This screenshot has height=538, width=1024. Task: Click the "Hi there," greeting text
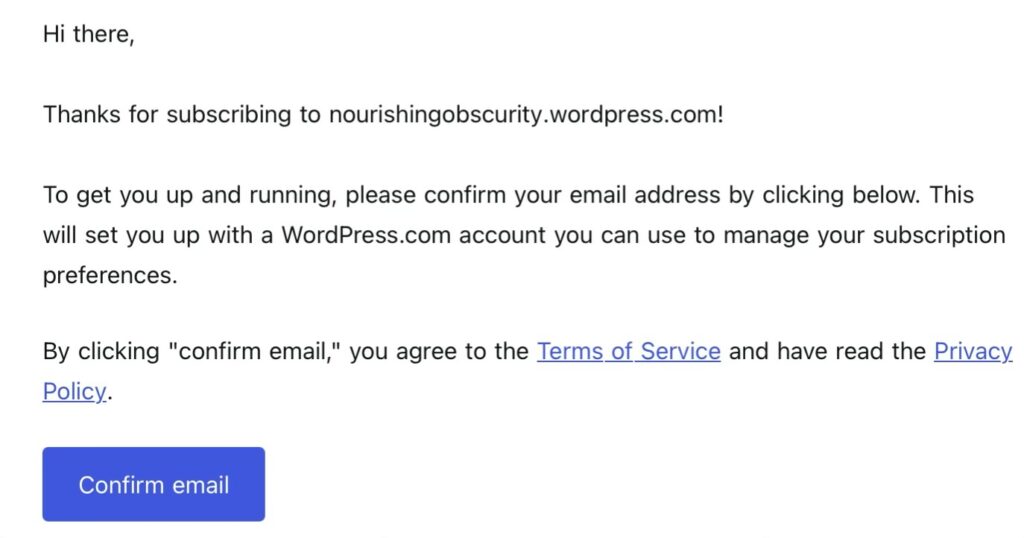coord(88,34)
